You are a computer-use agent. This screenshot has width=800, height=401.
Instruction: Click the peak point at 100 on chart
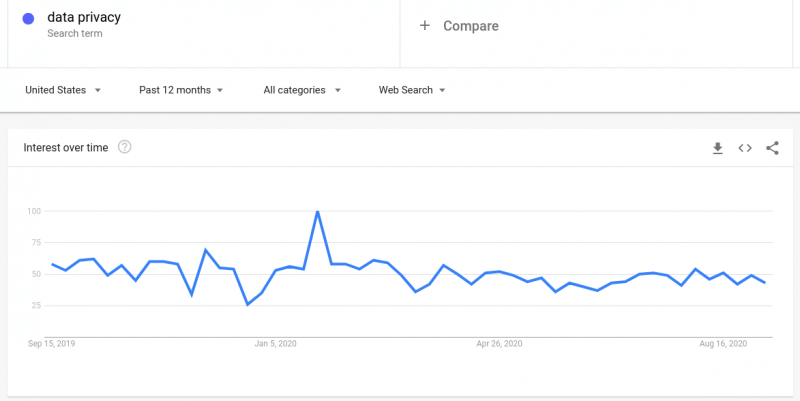[x=317, y=211]
